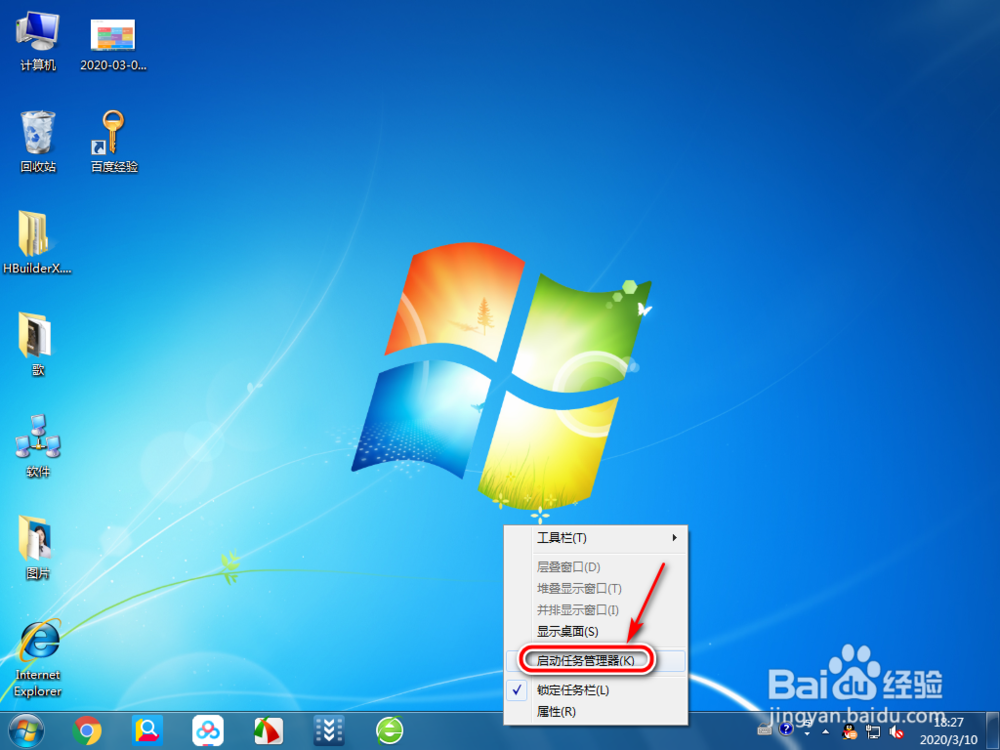
Task: Click the keyboard input method tray icon
Action: 765,728
